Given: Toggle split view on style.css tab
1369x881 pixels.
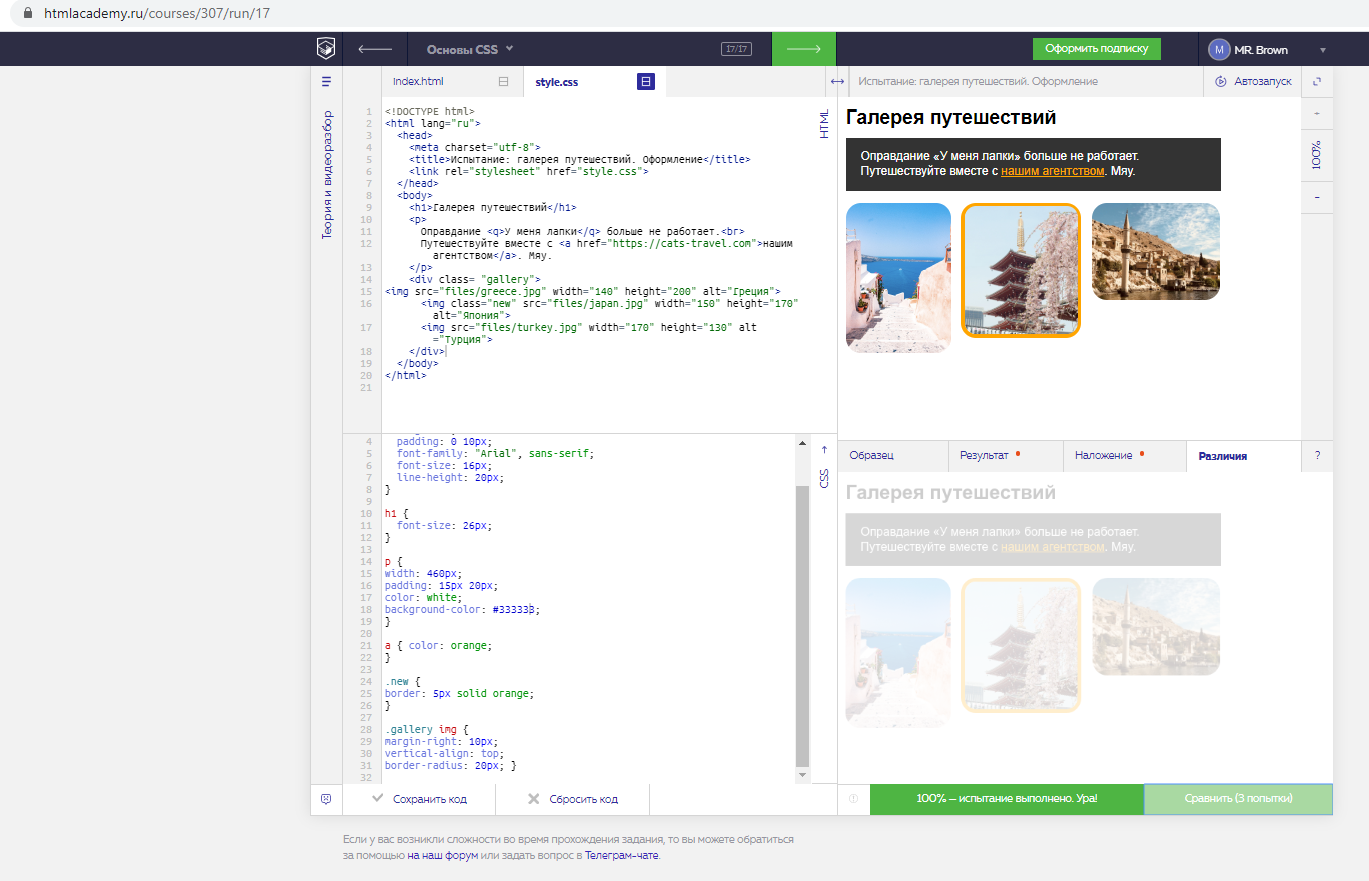Looking at the screenshot, I should click(x=646, y=82).
